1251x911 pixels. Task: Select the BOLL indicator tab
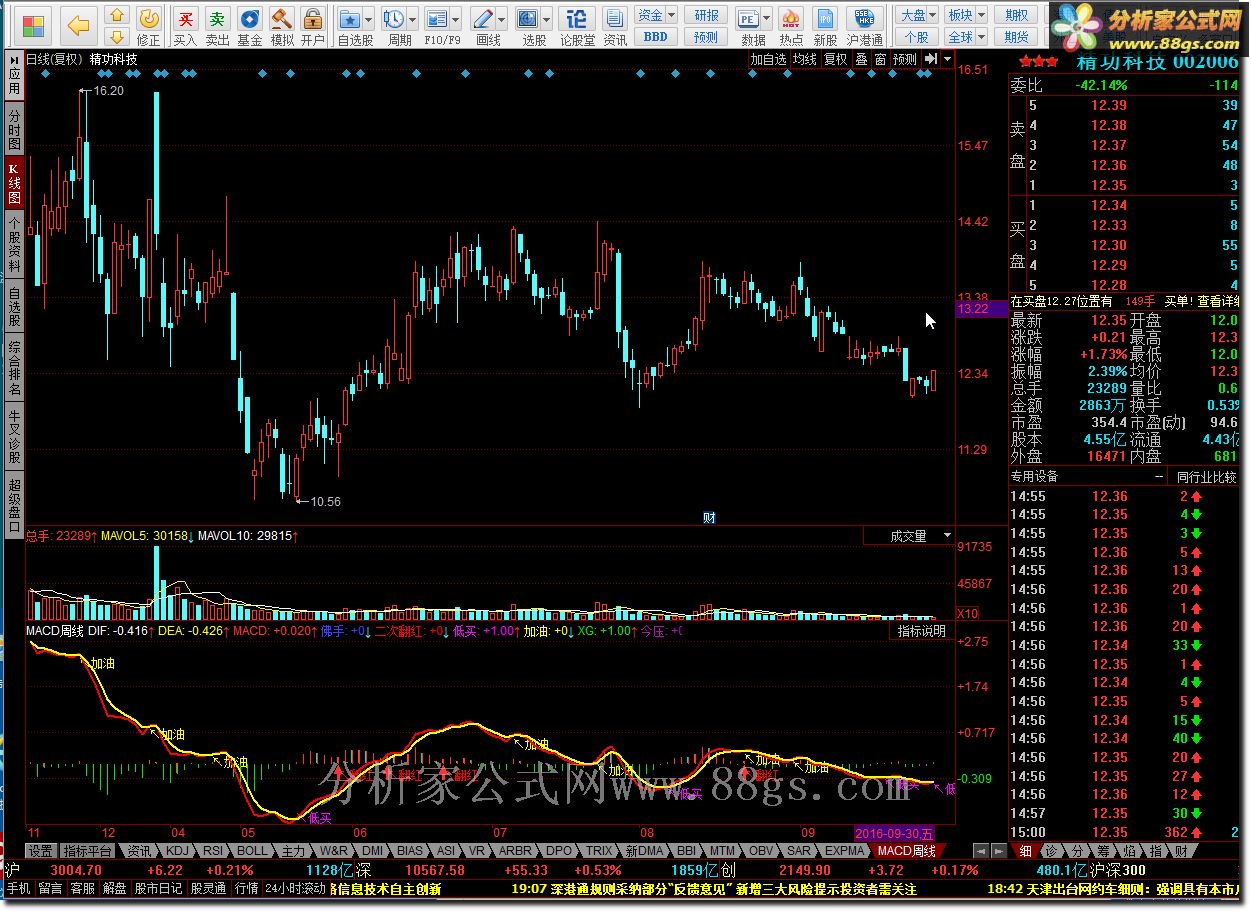click(x=253, y=851)
